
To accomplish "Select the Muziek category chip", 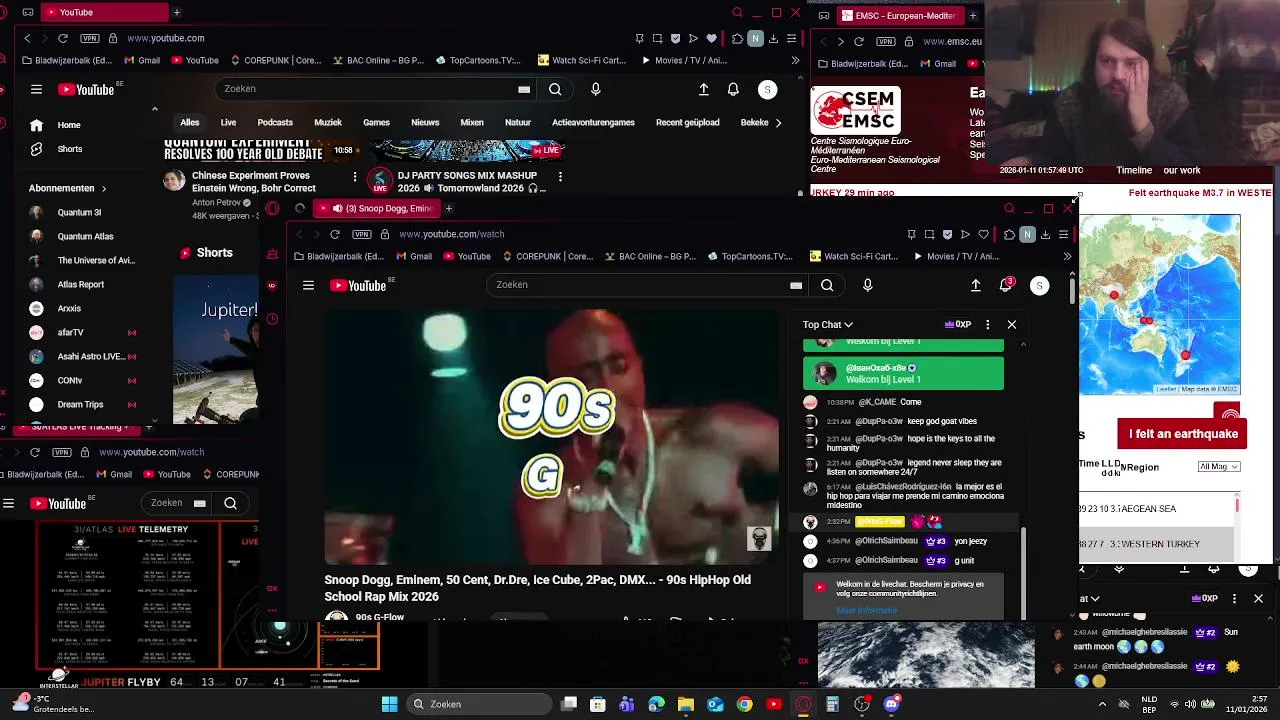I will [x=328, y=122].
